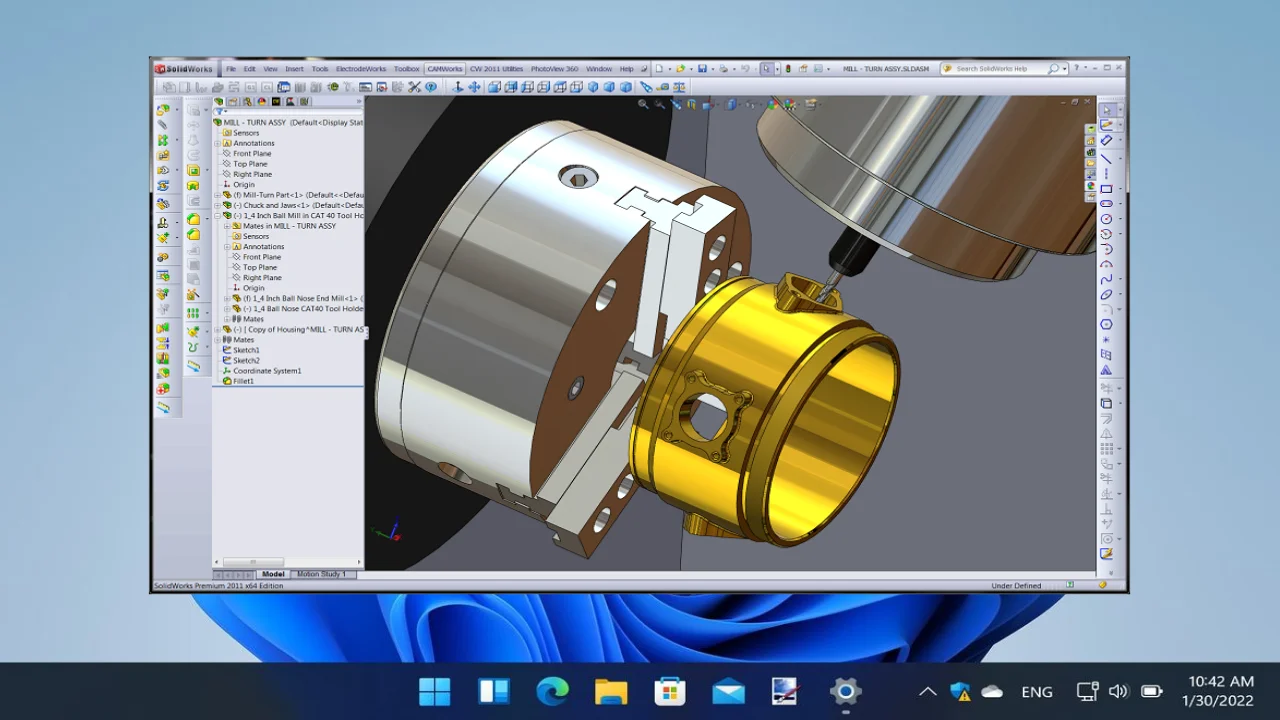Open File Explorer from the taskbar

point(611,691)
